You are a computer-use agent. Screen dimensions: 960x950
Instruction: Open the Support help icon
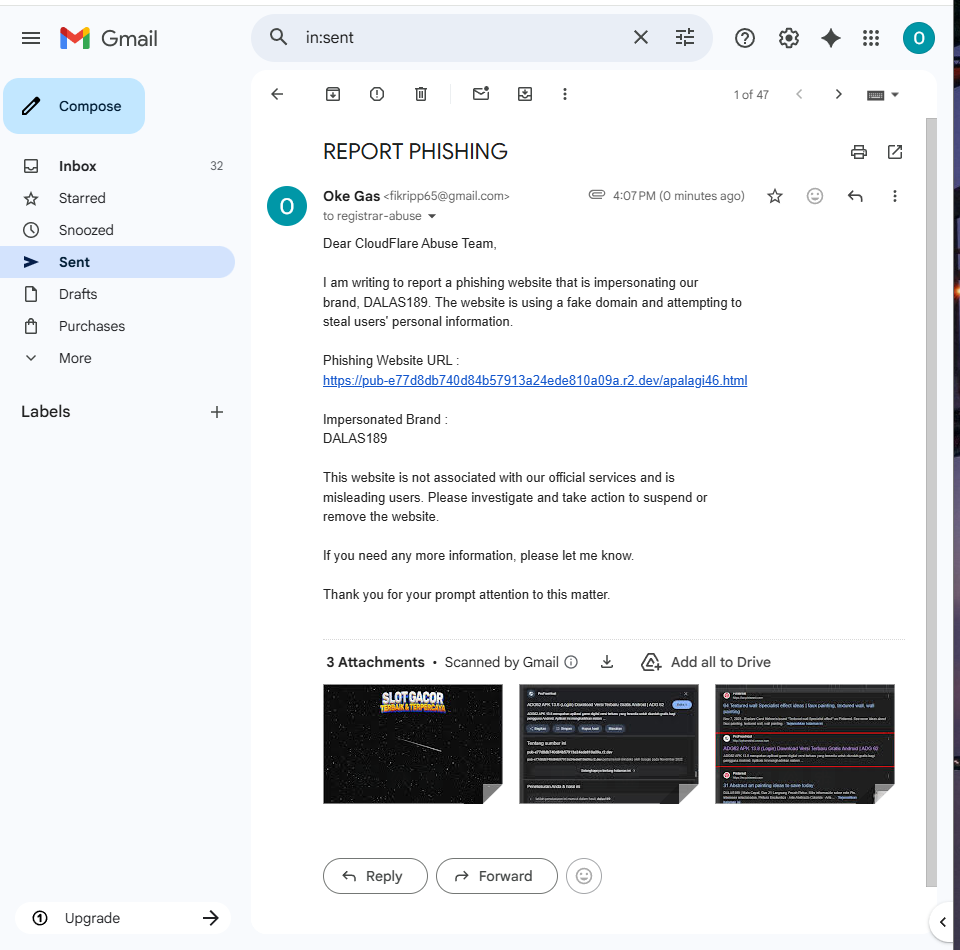pyautogui.click(x=744, y=38)
